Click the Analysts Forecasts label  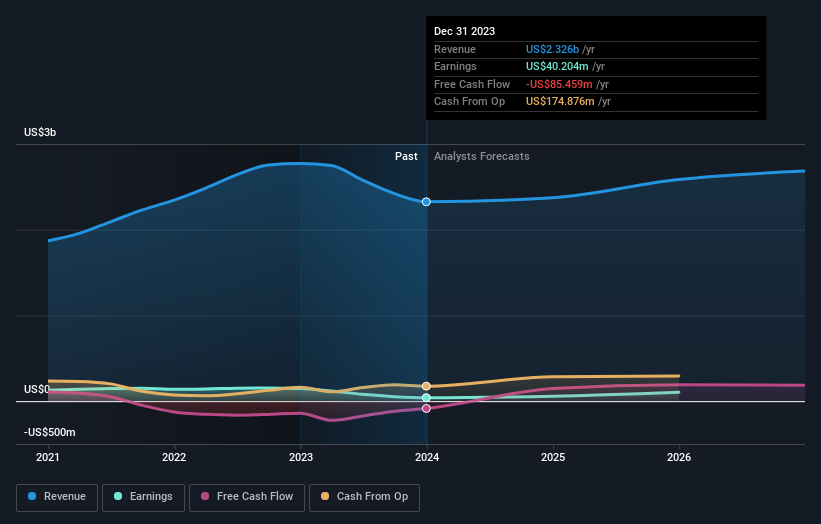click(x=482, y=156)
